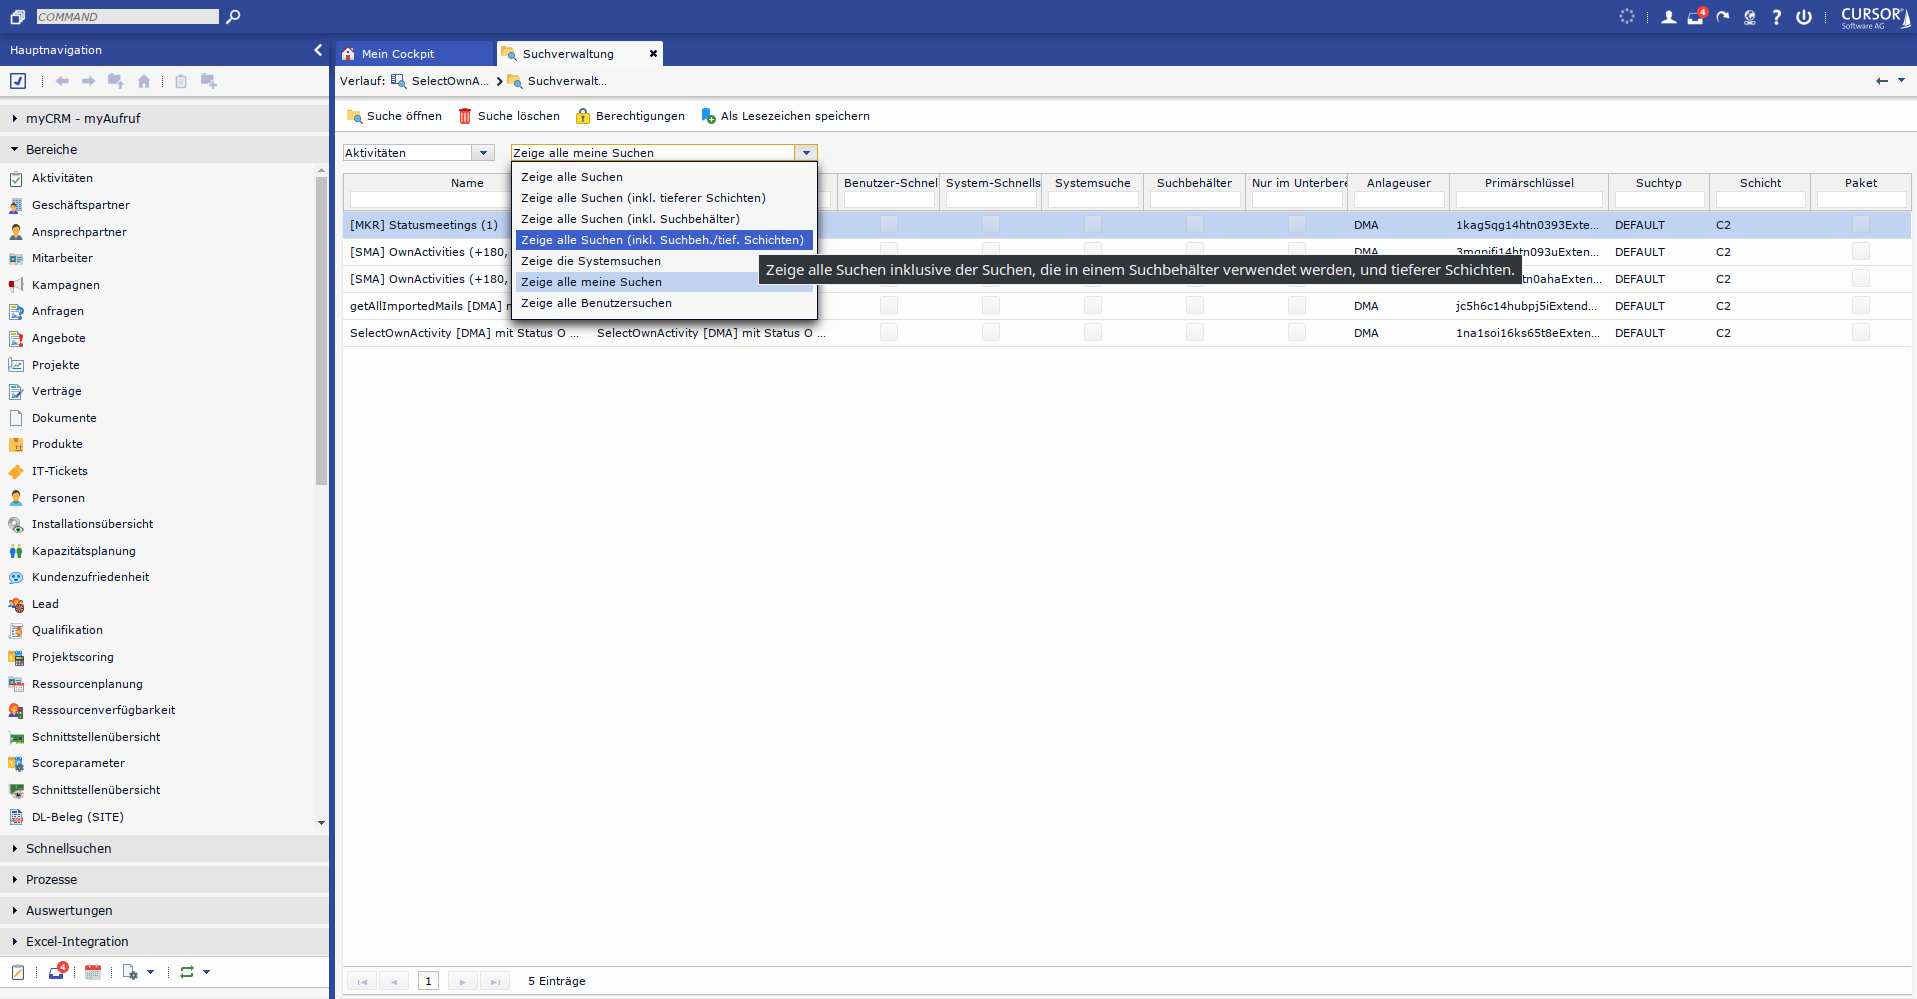The height and width of the screenshot is (999, 1917).
Task: Open the calendar icon in bottom toolbar
Action: coord(93,972)
